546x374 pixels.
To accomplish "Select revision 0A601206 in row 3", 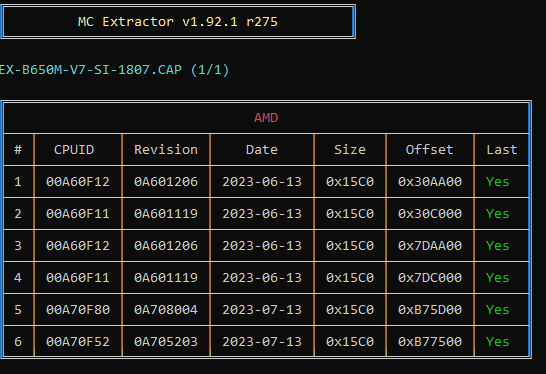I will [166, 246].
